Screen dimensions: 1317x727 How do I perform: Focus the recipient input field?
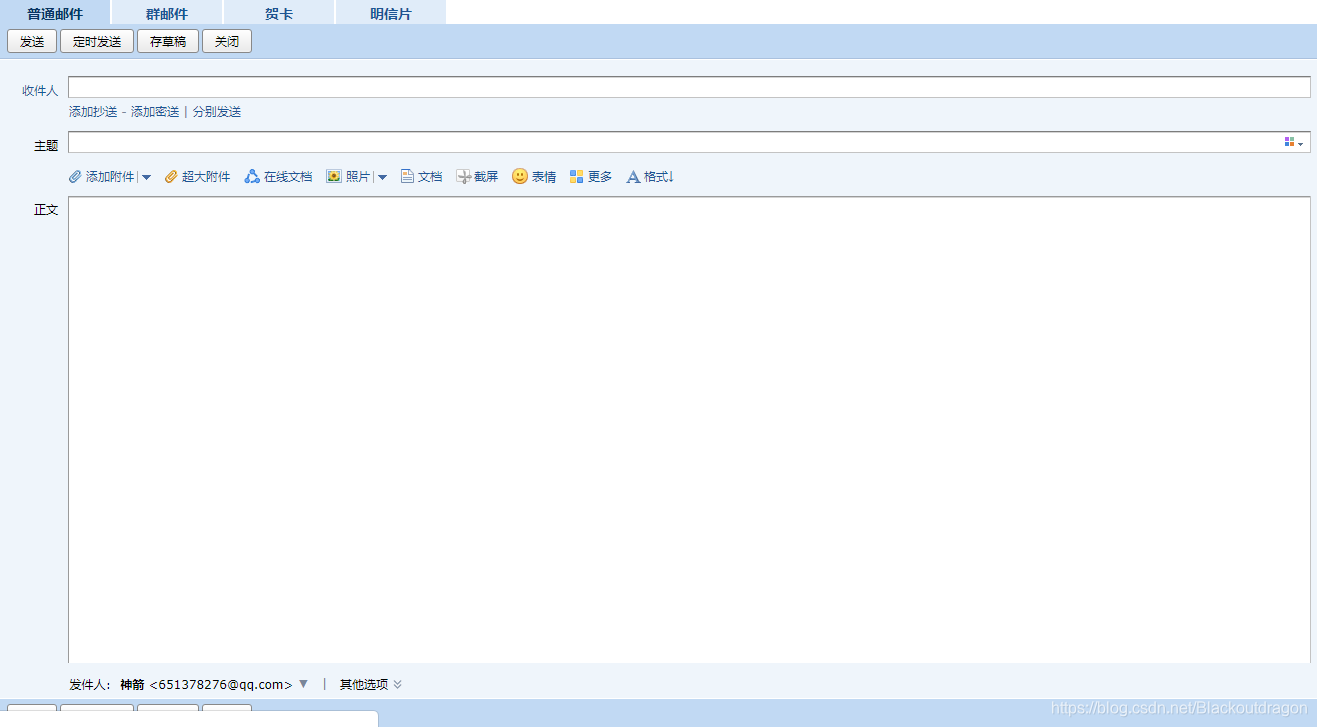coord(689,87)
